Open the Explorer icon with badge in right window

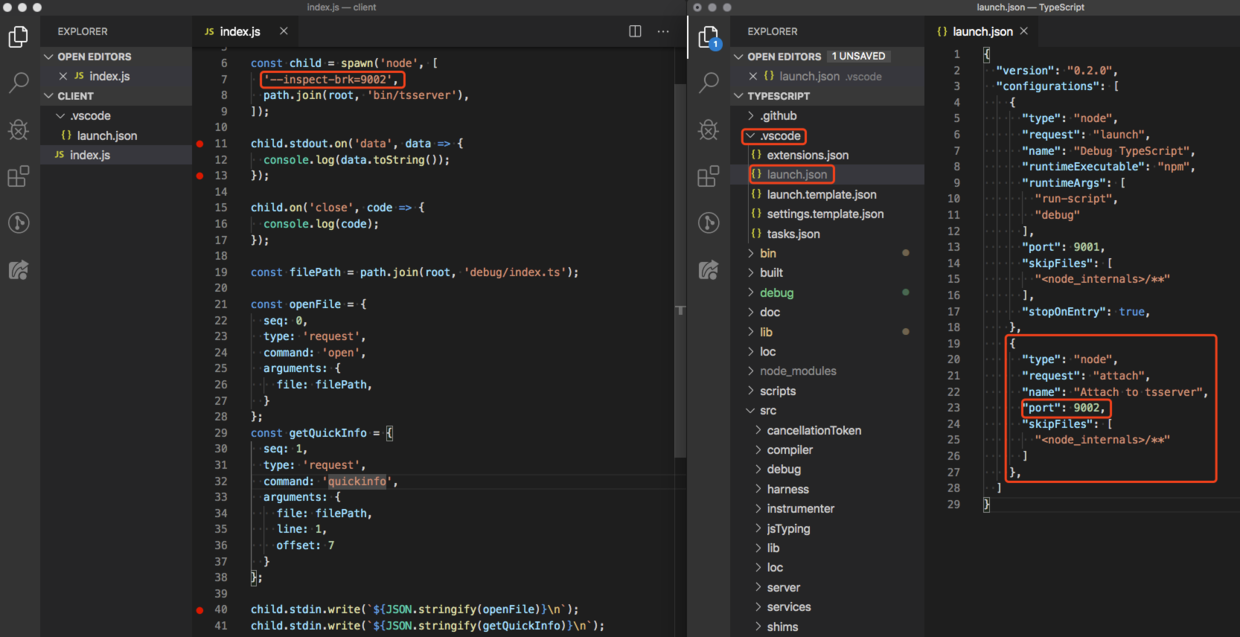[x=709, y=36]
